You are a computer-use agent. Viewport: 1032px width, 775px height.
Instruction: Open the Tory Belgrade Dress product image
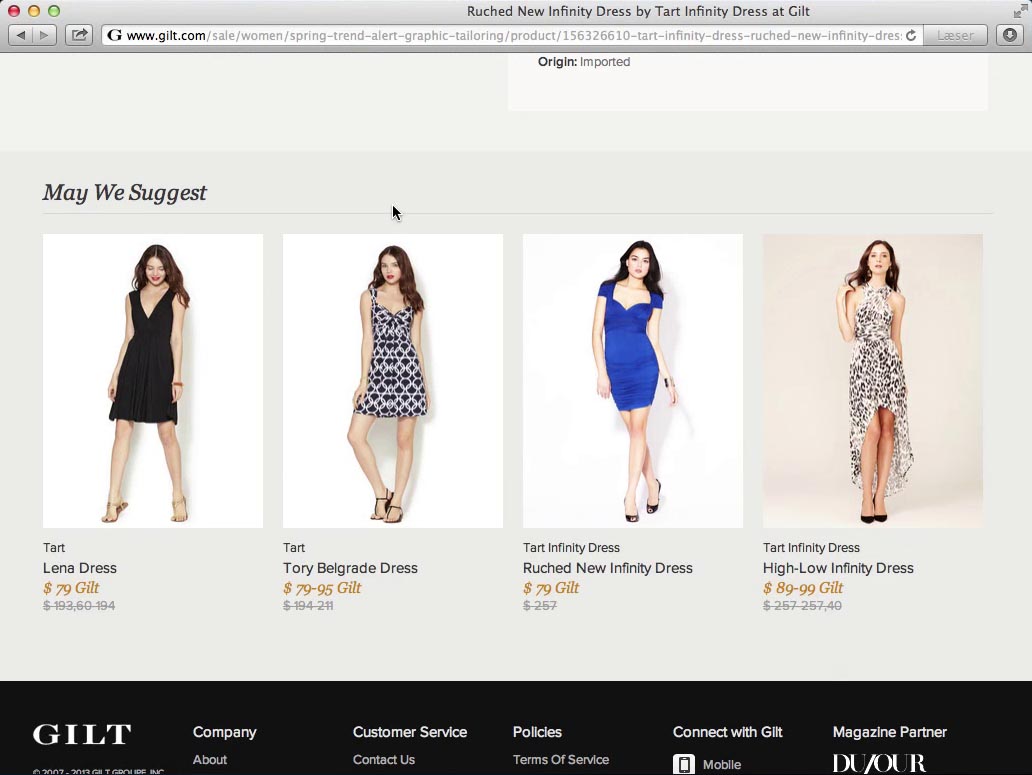[393, 381]
